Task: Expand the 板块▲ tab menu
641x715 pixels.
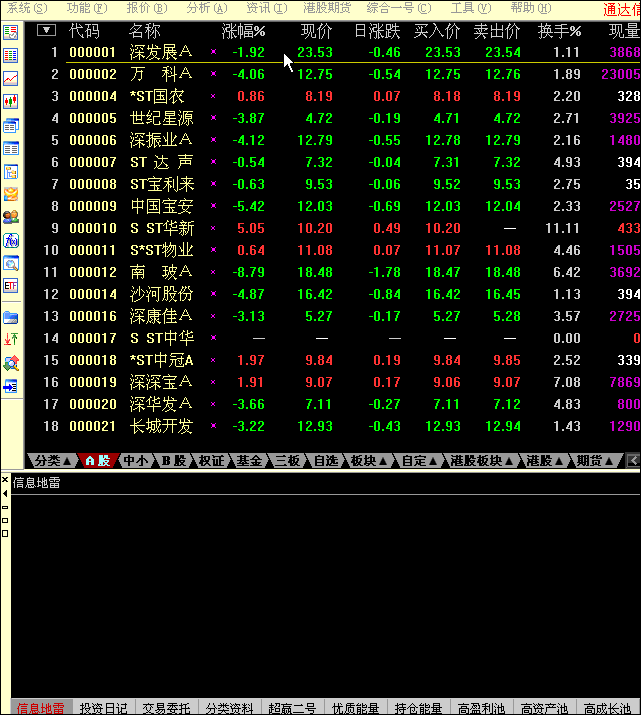Action: point(368,461)
